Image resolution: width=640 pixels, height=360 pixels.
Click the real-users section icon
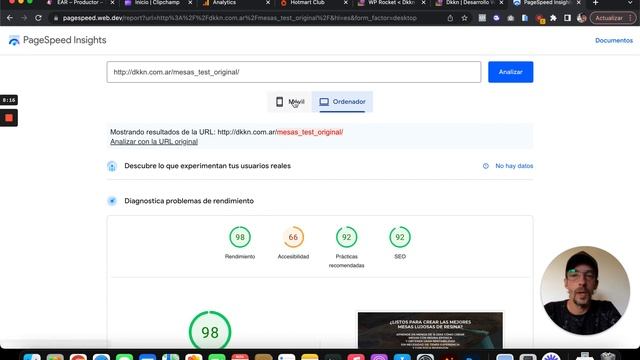[112, 166]
